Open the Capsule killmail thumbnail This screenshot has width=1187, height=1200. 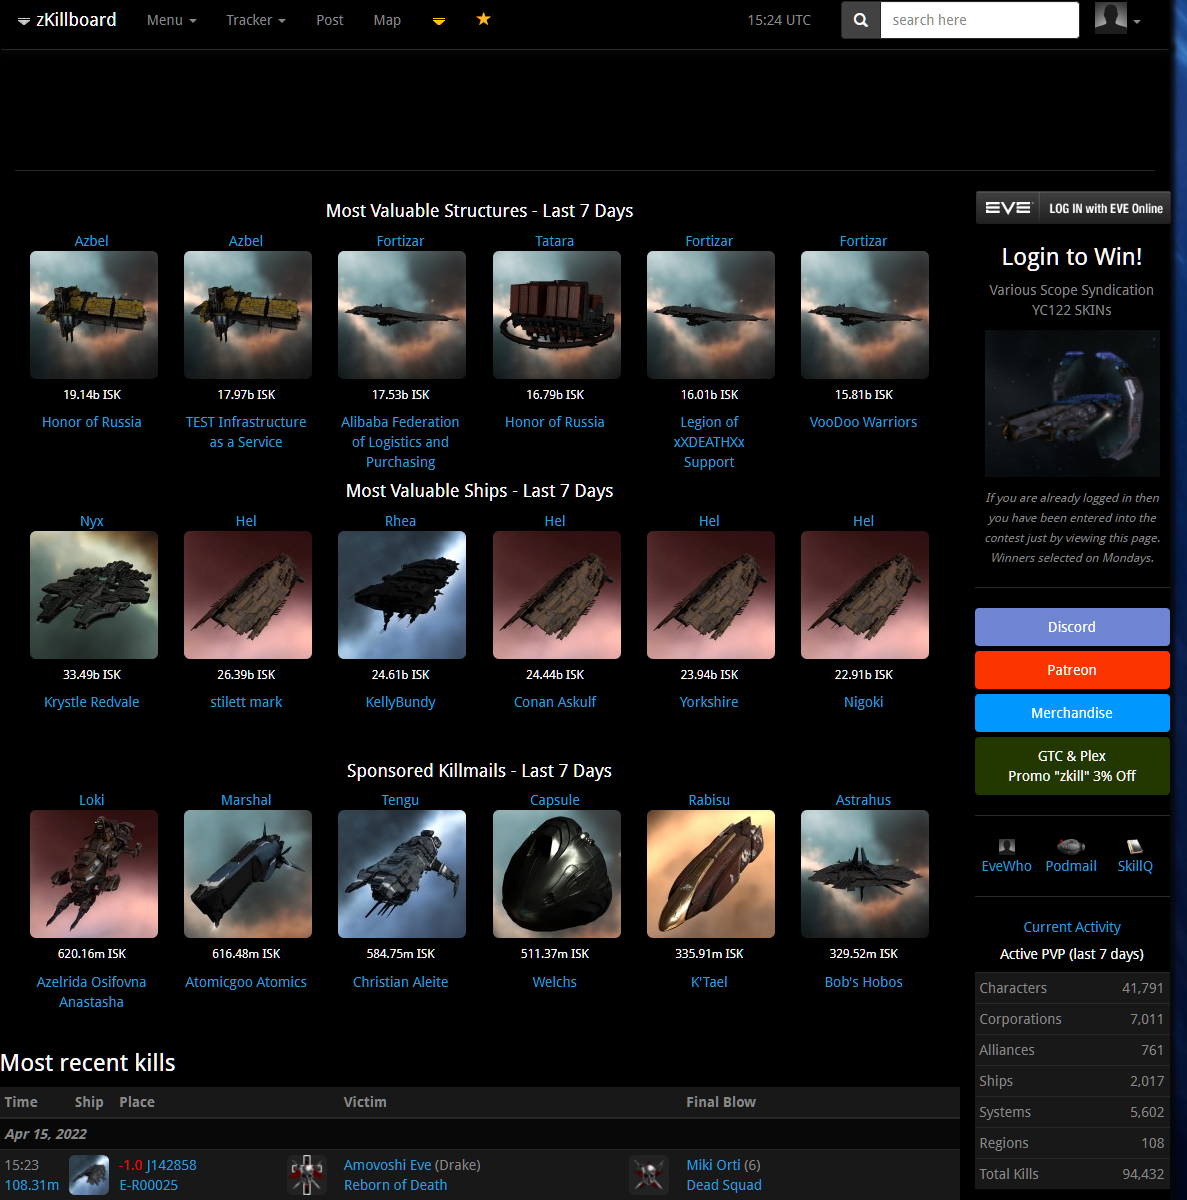pyautogui.click(x=557, y=874)
